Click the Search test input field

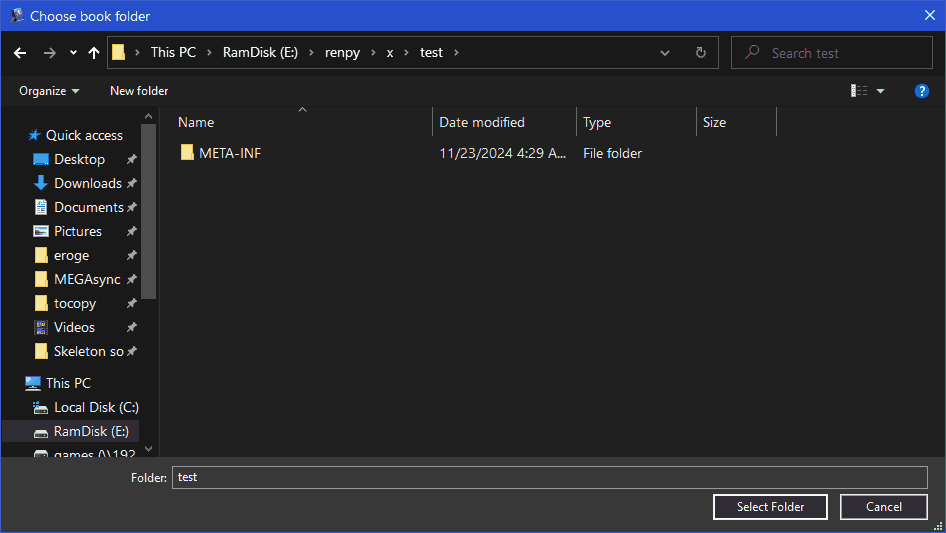point(831,53)
